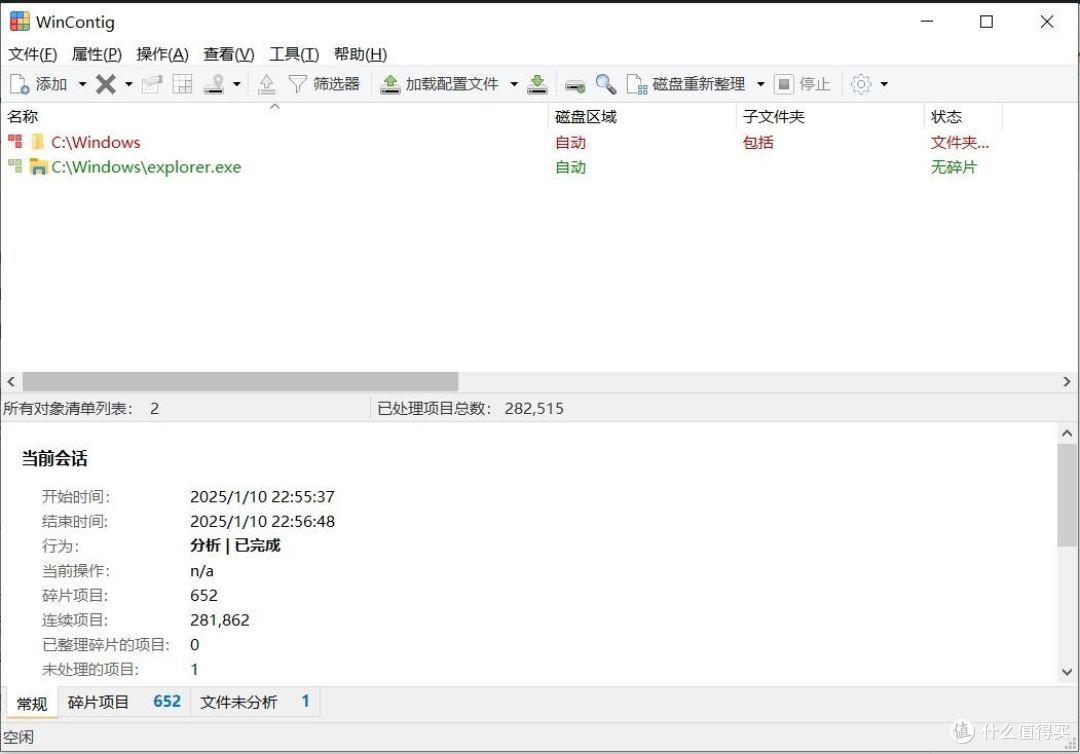Switch to the 碎片项目 652 tab
The width and height of the screenshot is (1080, 754).
click(124, 702)
